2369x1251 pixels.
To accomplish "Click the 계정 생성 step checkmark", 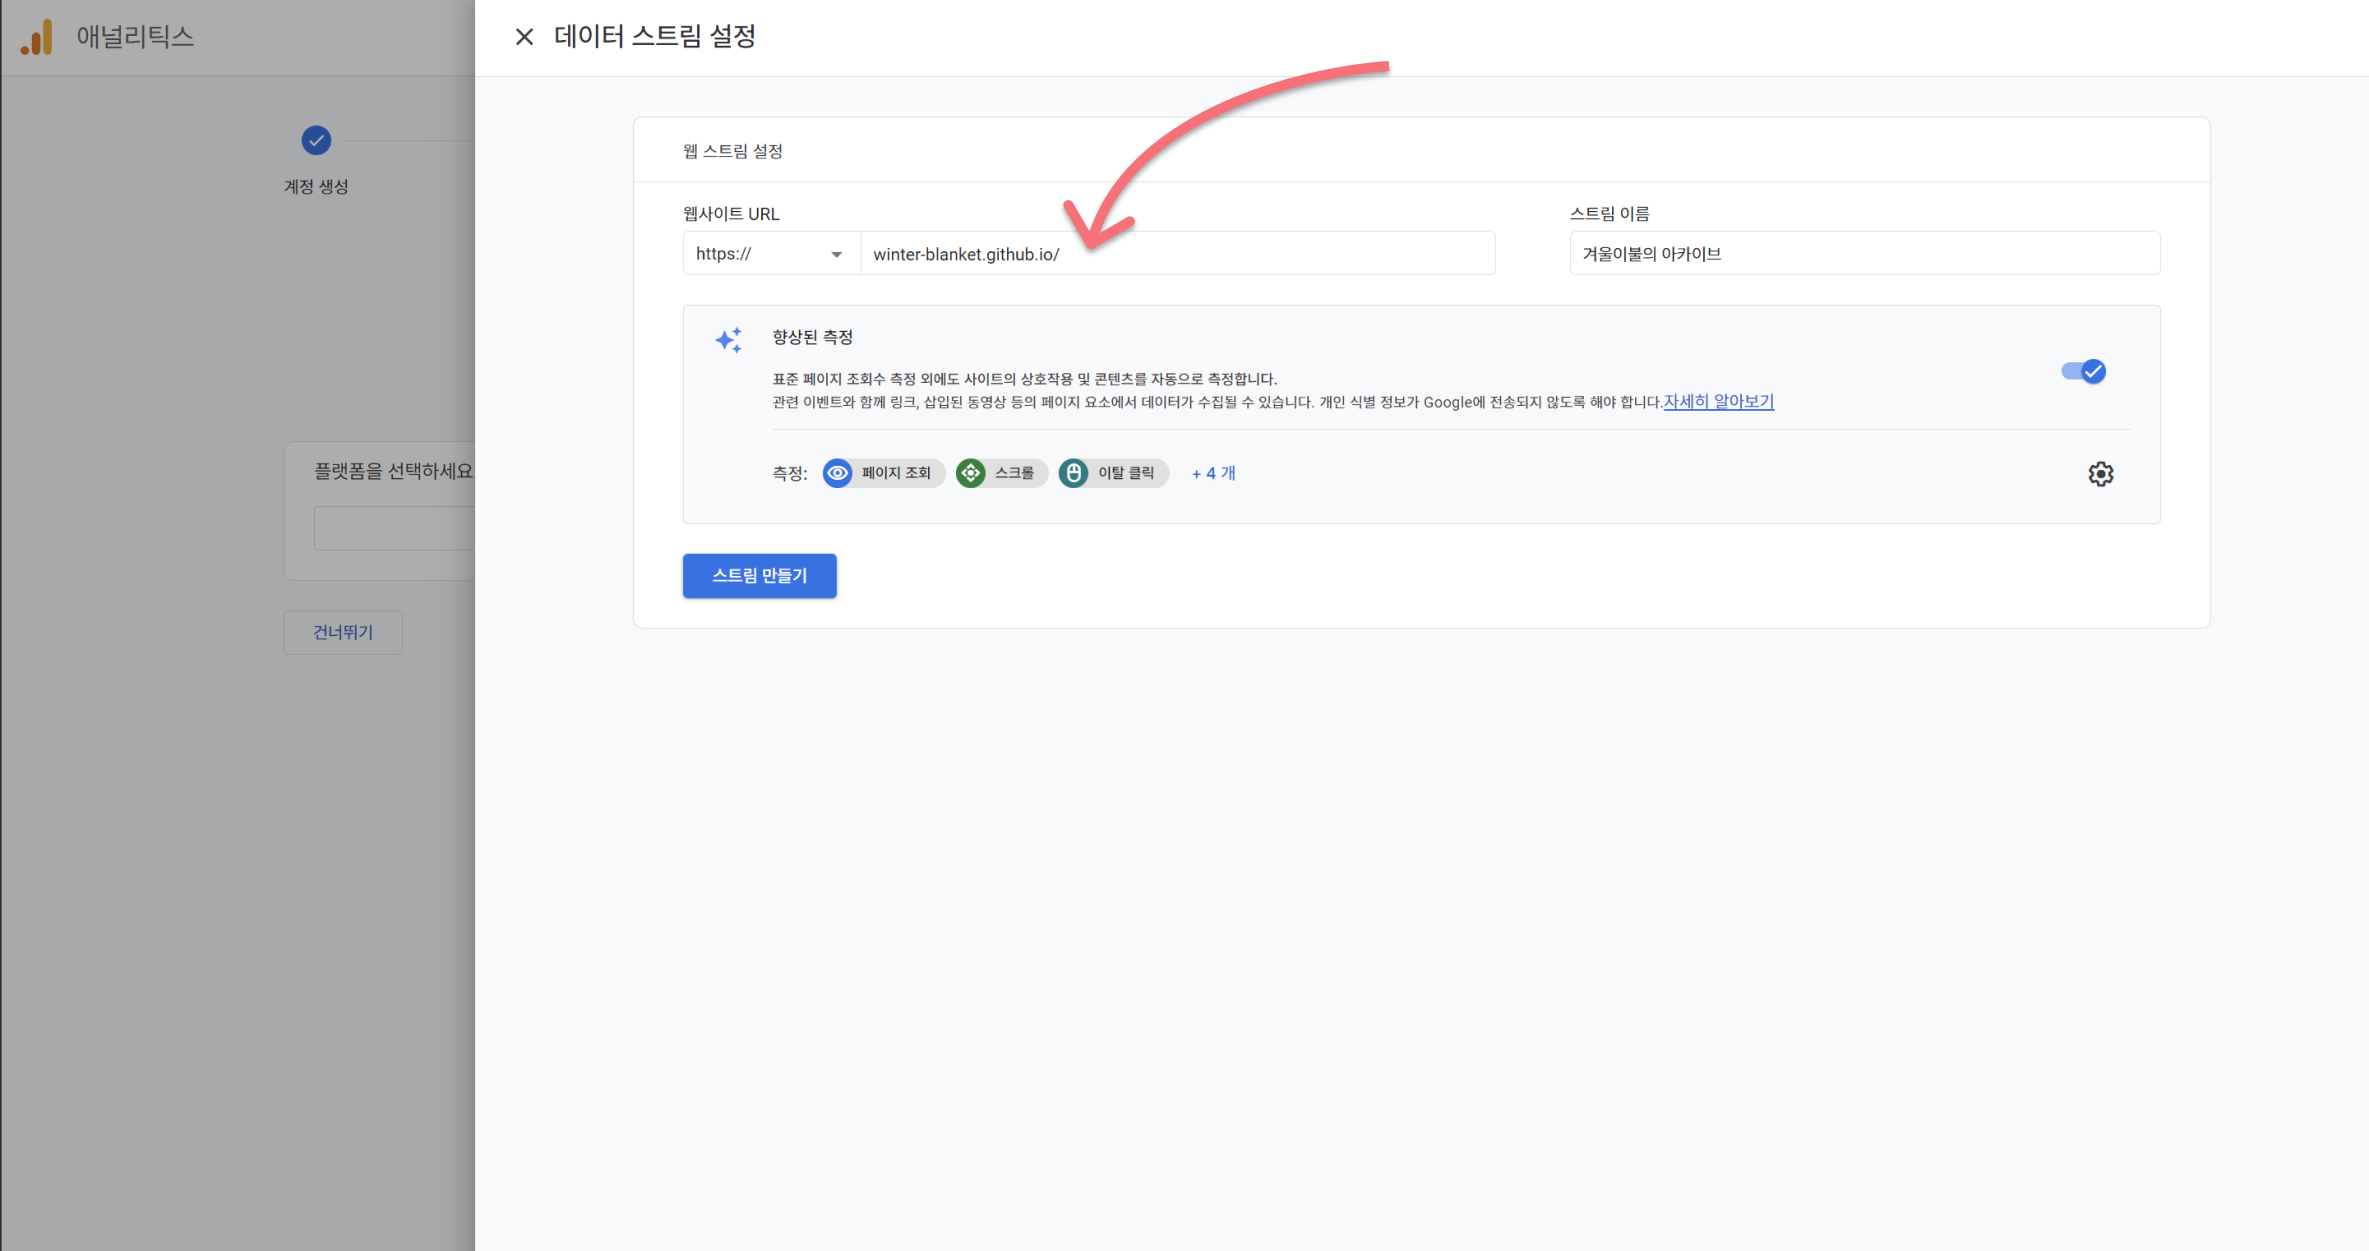I will click(316, 141).
